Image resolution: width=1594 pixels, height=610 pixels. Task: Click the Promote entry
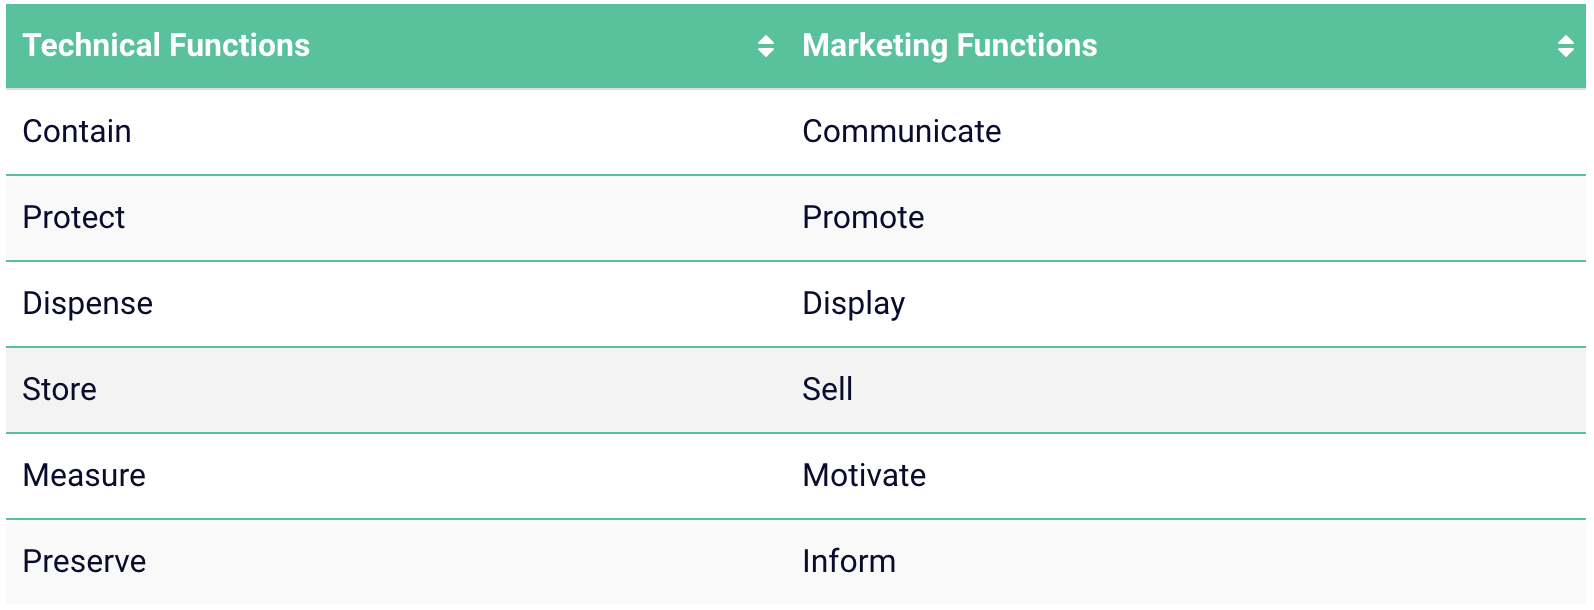pyautogui.click(x=863, y=218)
